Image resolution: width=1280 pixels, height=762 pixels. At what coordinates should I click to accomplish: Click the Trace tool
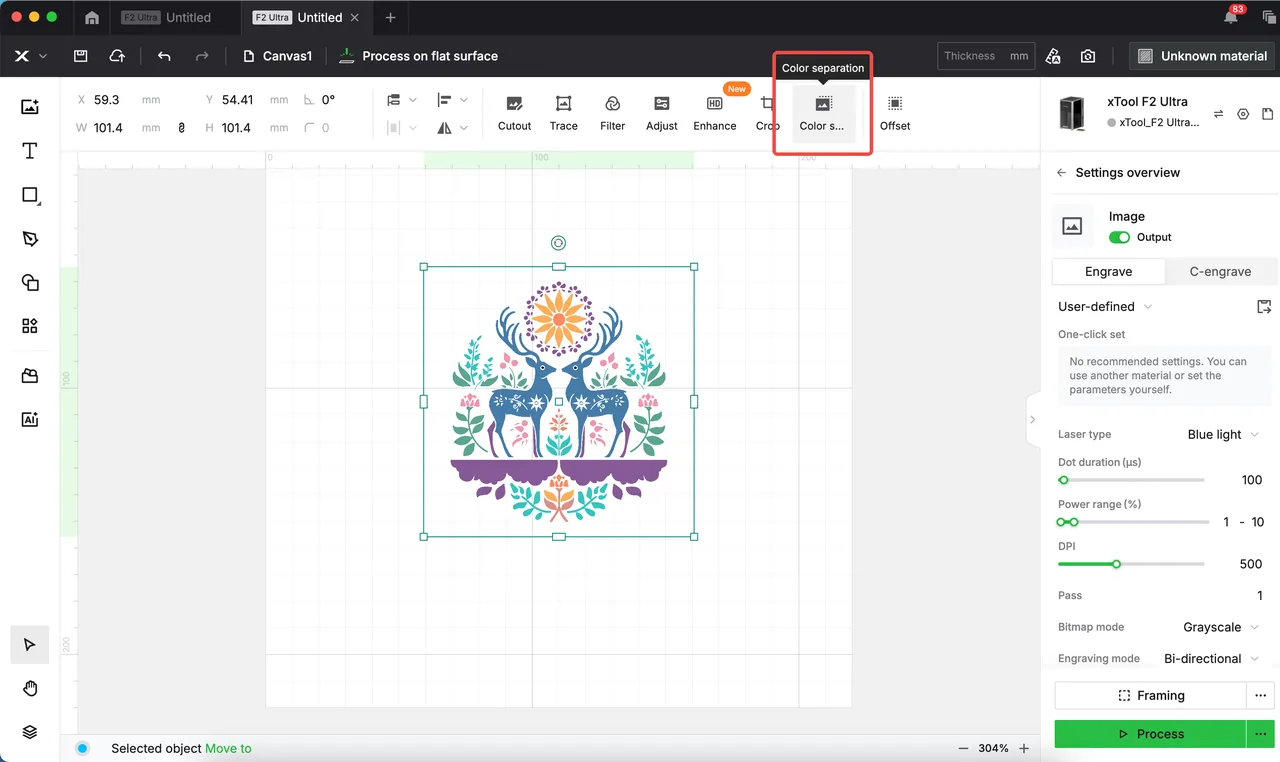click(563, 113)
